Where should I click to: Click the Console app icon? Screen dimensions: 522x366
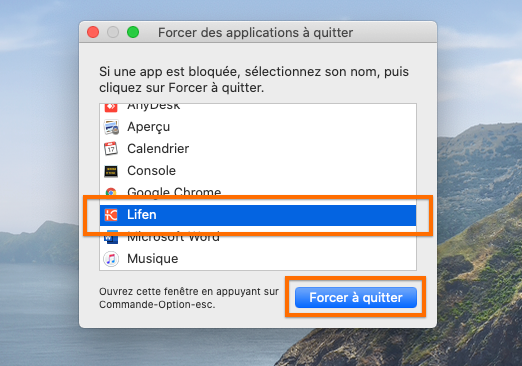111,171
